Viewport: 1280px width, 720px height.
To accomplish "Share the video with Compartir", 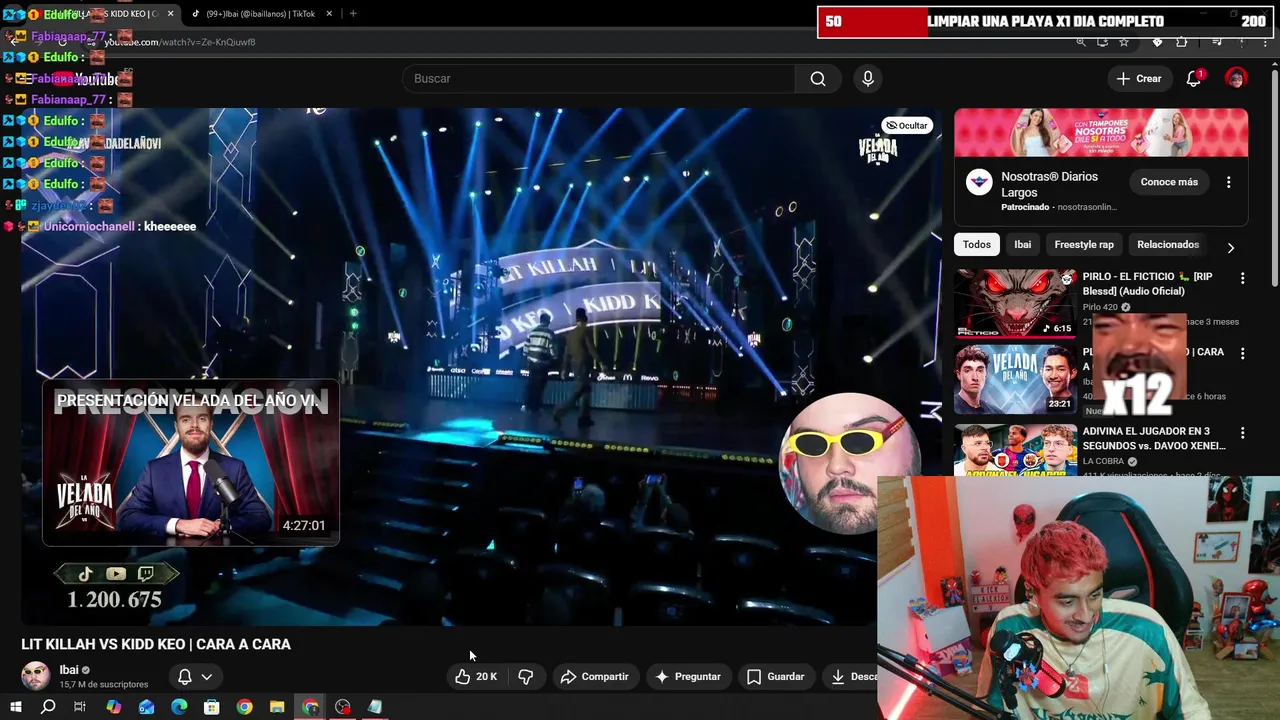I will (x=594, y=677).
